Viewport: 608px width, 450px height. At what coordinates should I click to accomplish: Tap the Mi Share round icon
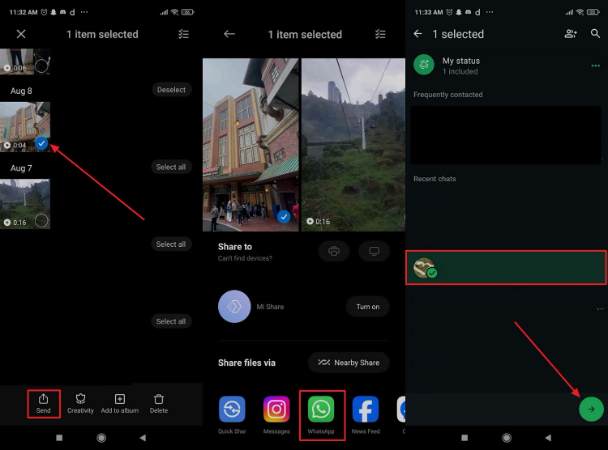point(234,306)
